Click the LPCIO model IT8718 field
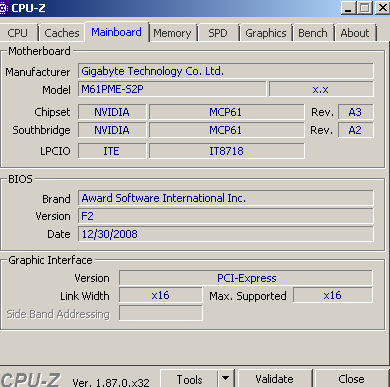 [227, 151]
